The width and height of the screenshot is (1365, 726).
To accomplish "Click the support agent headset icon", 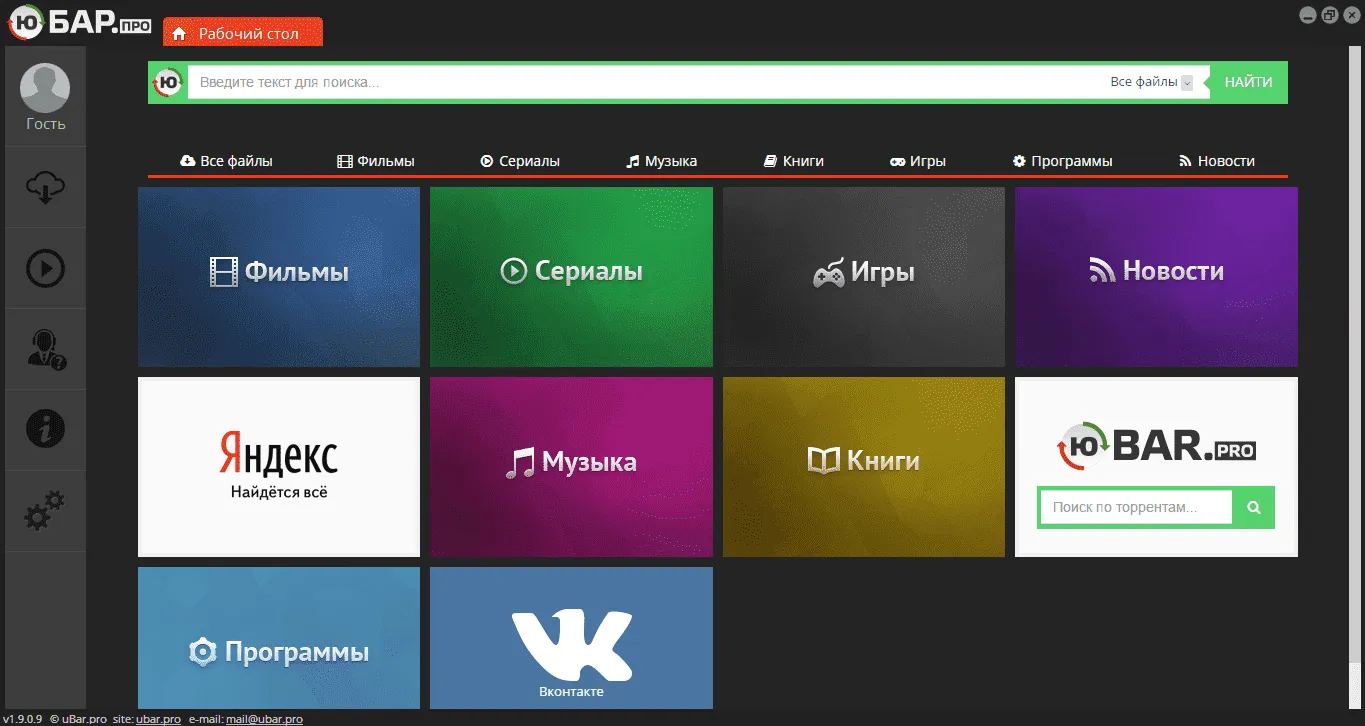I will [45, 349].
